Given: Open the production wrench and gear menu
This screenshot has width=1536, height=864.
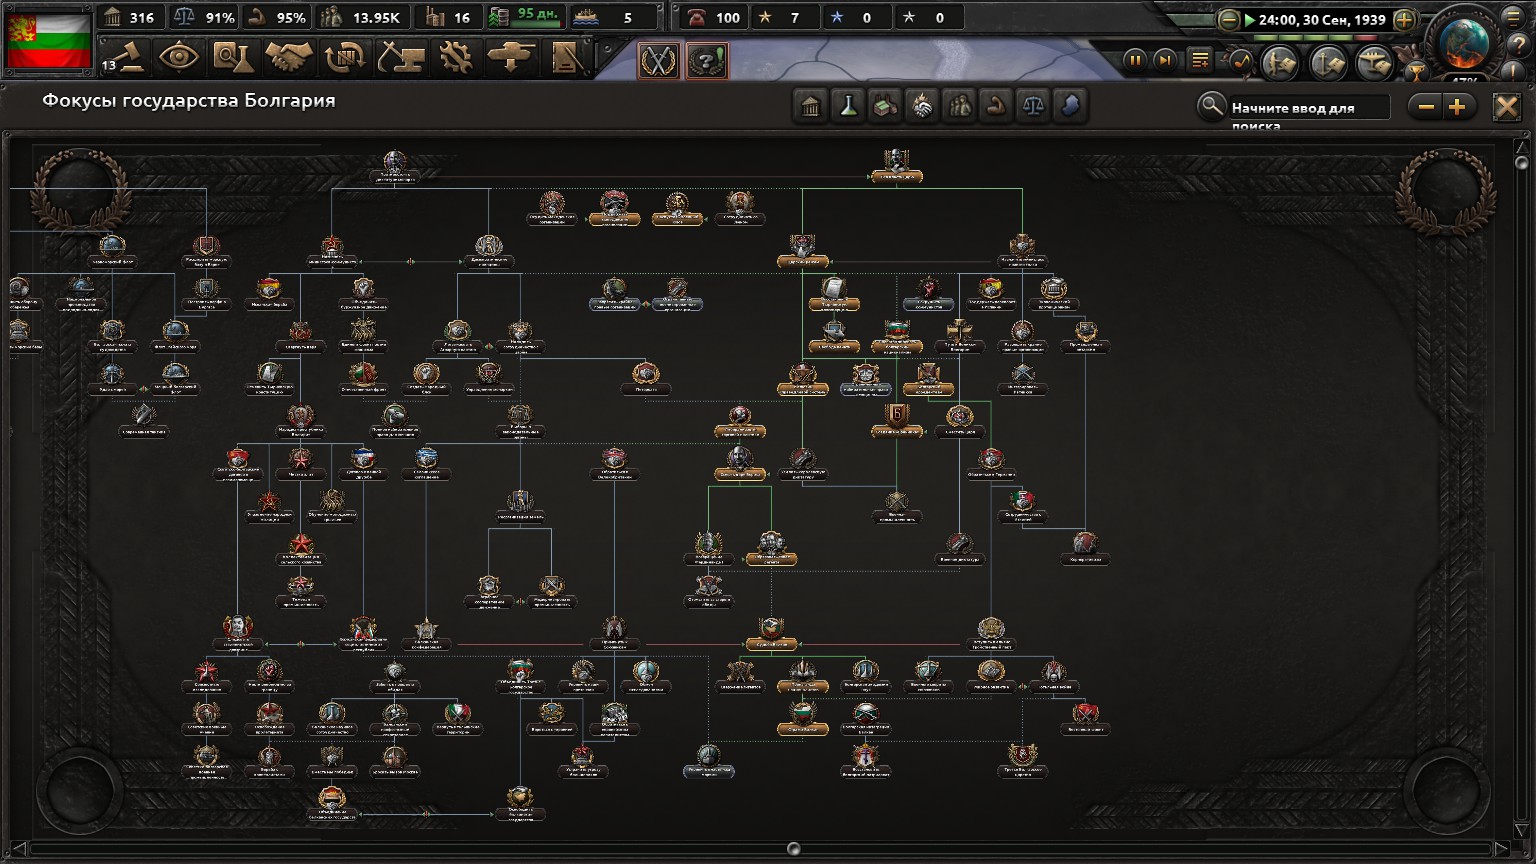Looking at the screenshot, I should [456, 58].
